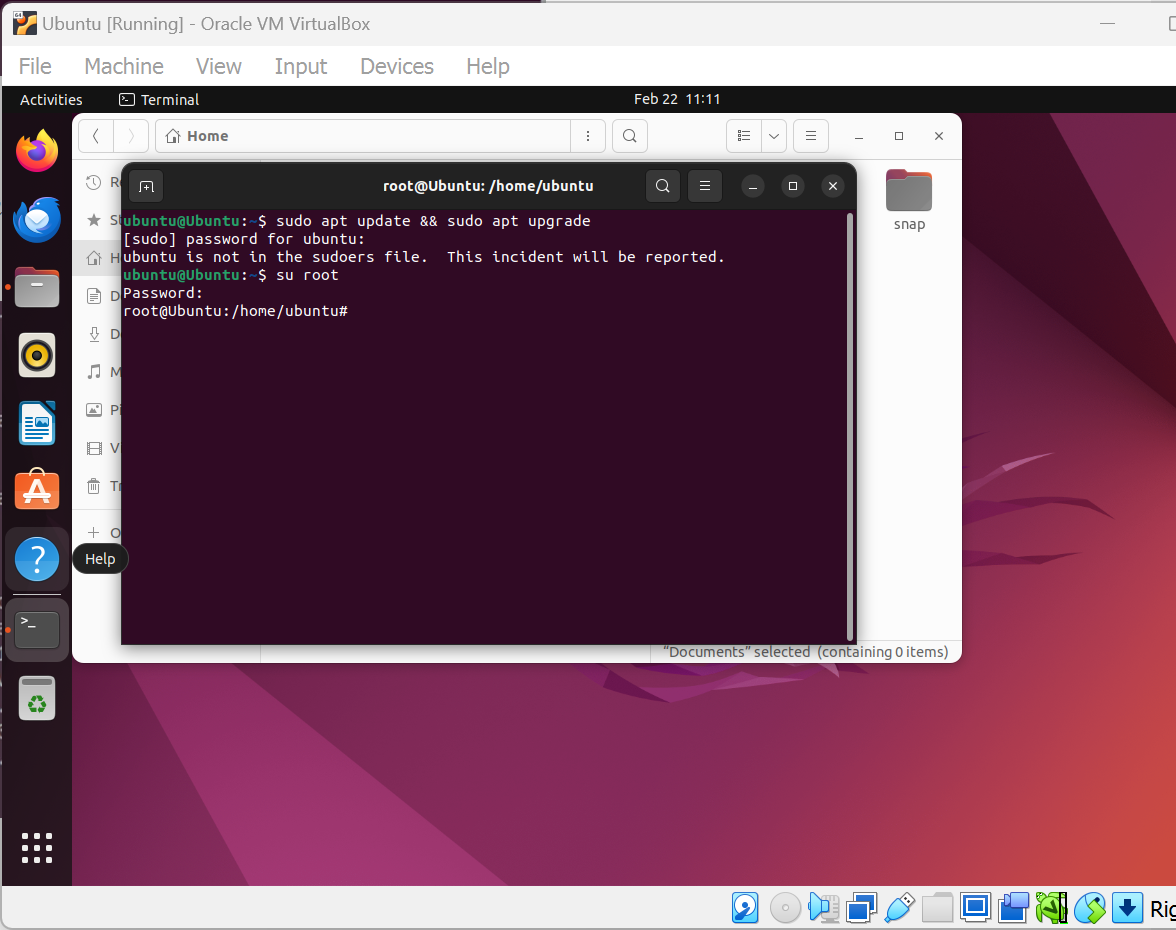Open the VirtualBox File menu
This screenshot has width=1176, height=930.
coord(35,66)
